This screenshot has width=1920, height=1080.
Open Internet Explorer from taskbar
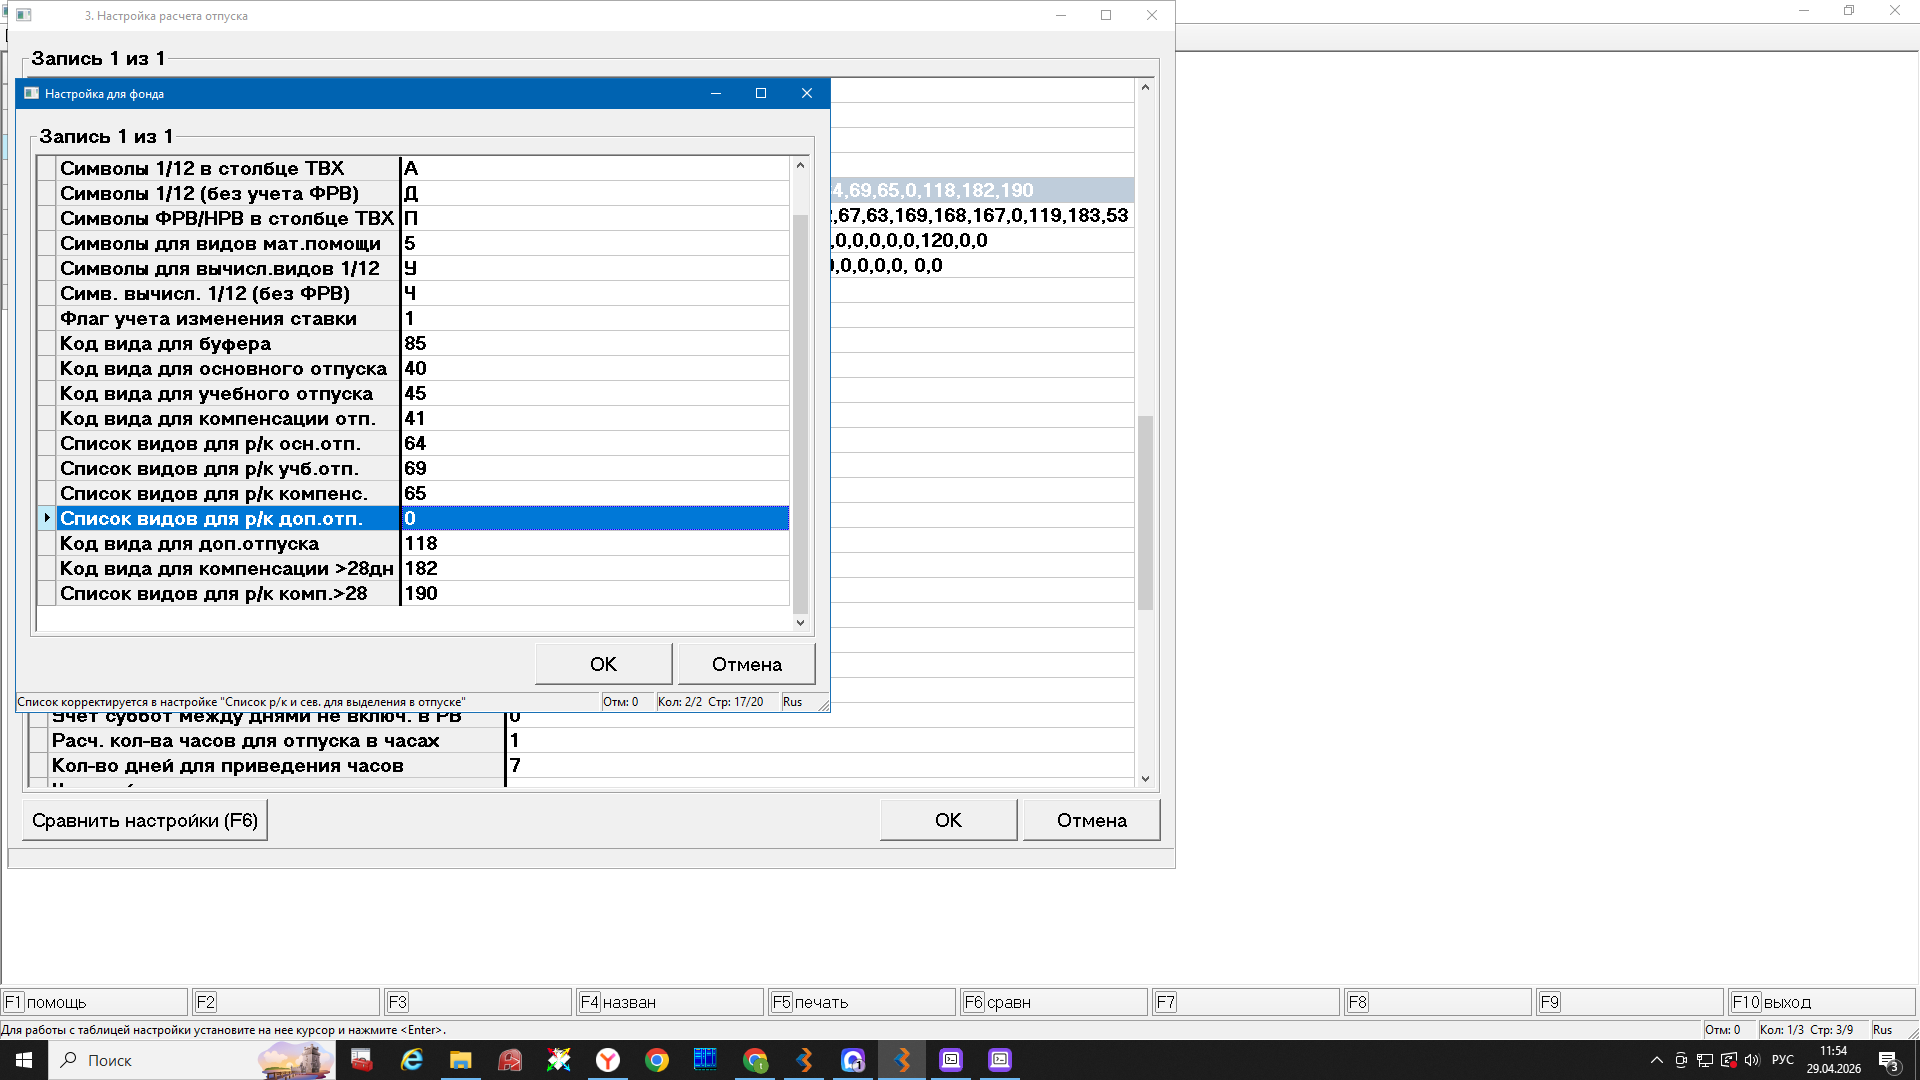412,1060
